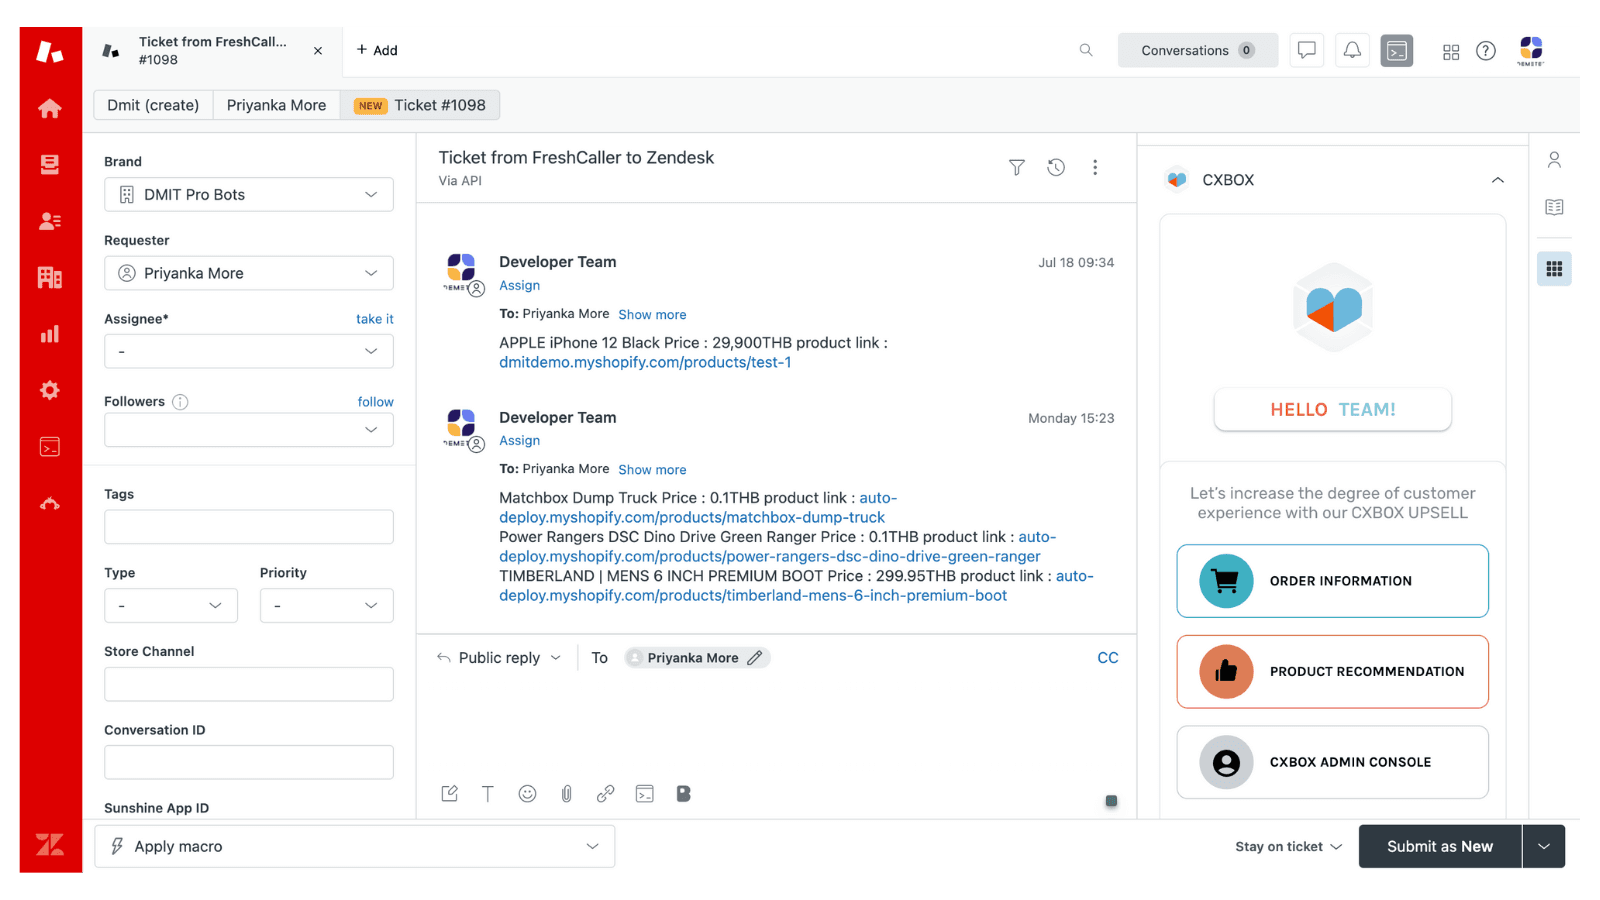Click Show more on the Jul 18 message
1600x900 pixels.
pos(652,314)
